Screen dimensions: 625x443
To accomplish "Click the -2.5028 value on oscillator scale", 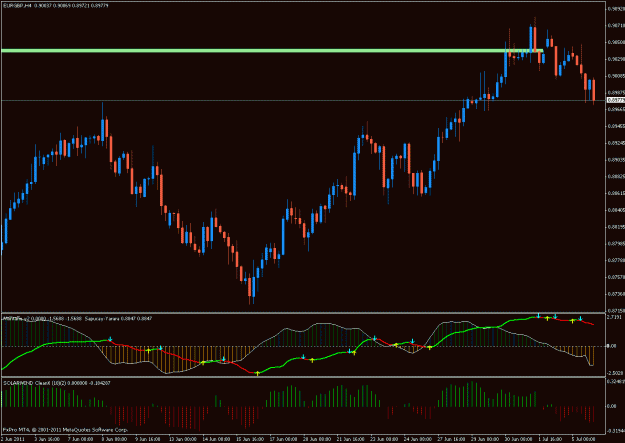I will coord(615,373).
